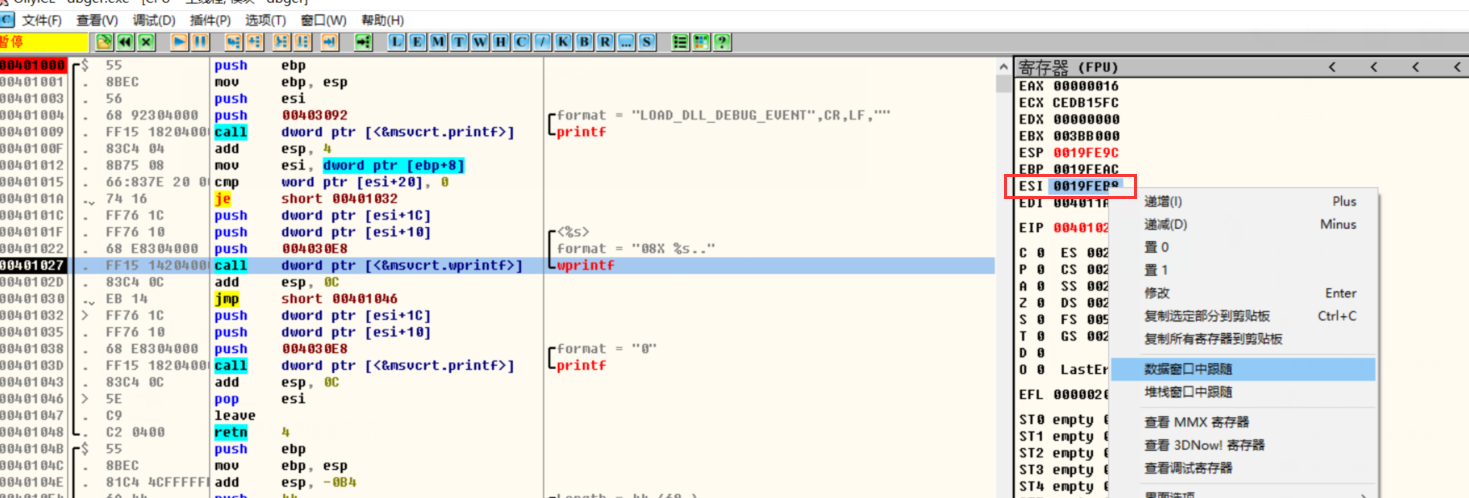1469x498 pixels.
Task: Click the Appearance colors grid icon
Action: point(701,42)
